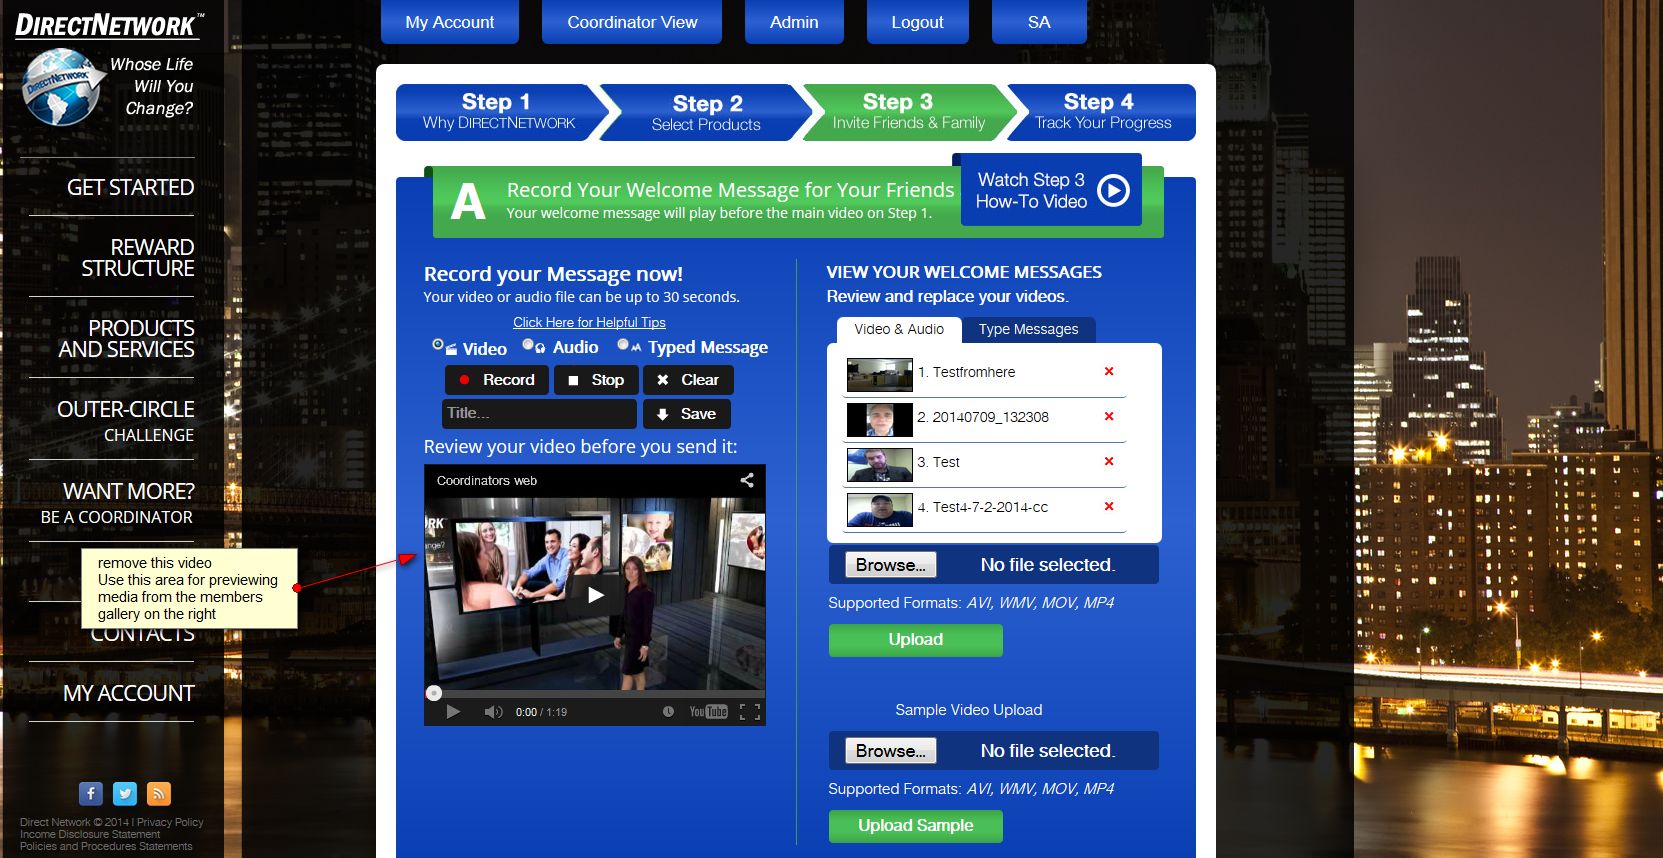Open the video on YouTube via its logo
The image size is (1663, 858).
click(x=708, y=712)
